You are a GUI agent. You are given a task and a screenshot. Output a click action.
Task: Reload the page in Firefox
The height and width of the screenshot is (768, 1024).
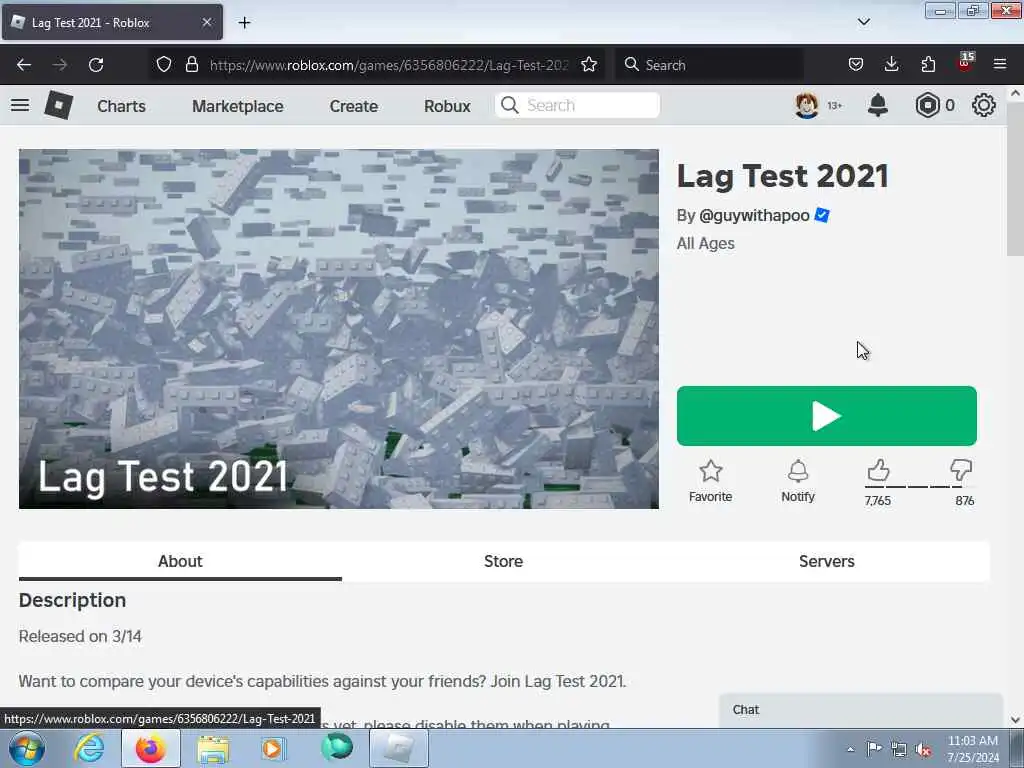pyautogui.click(x=96, y=65)
